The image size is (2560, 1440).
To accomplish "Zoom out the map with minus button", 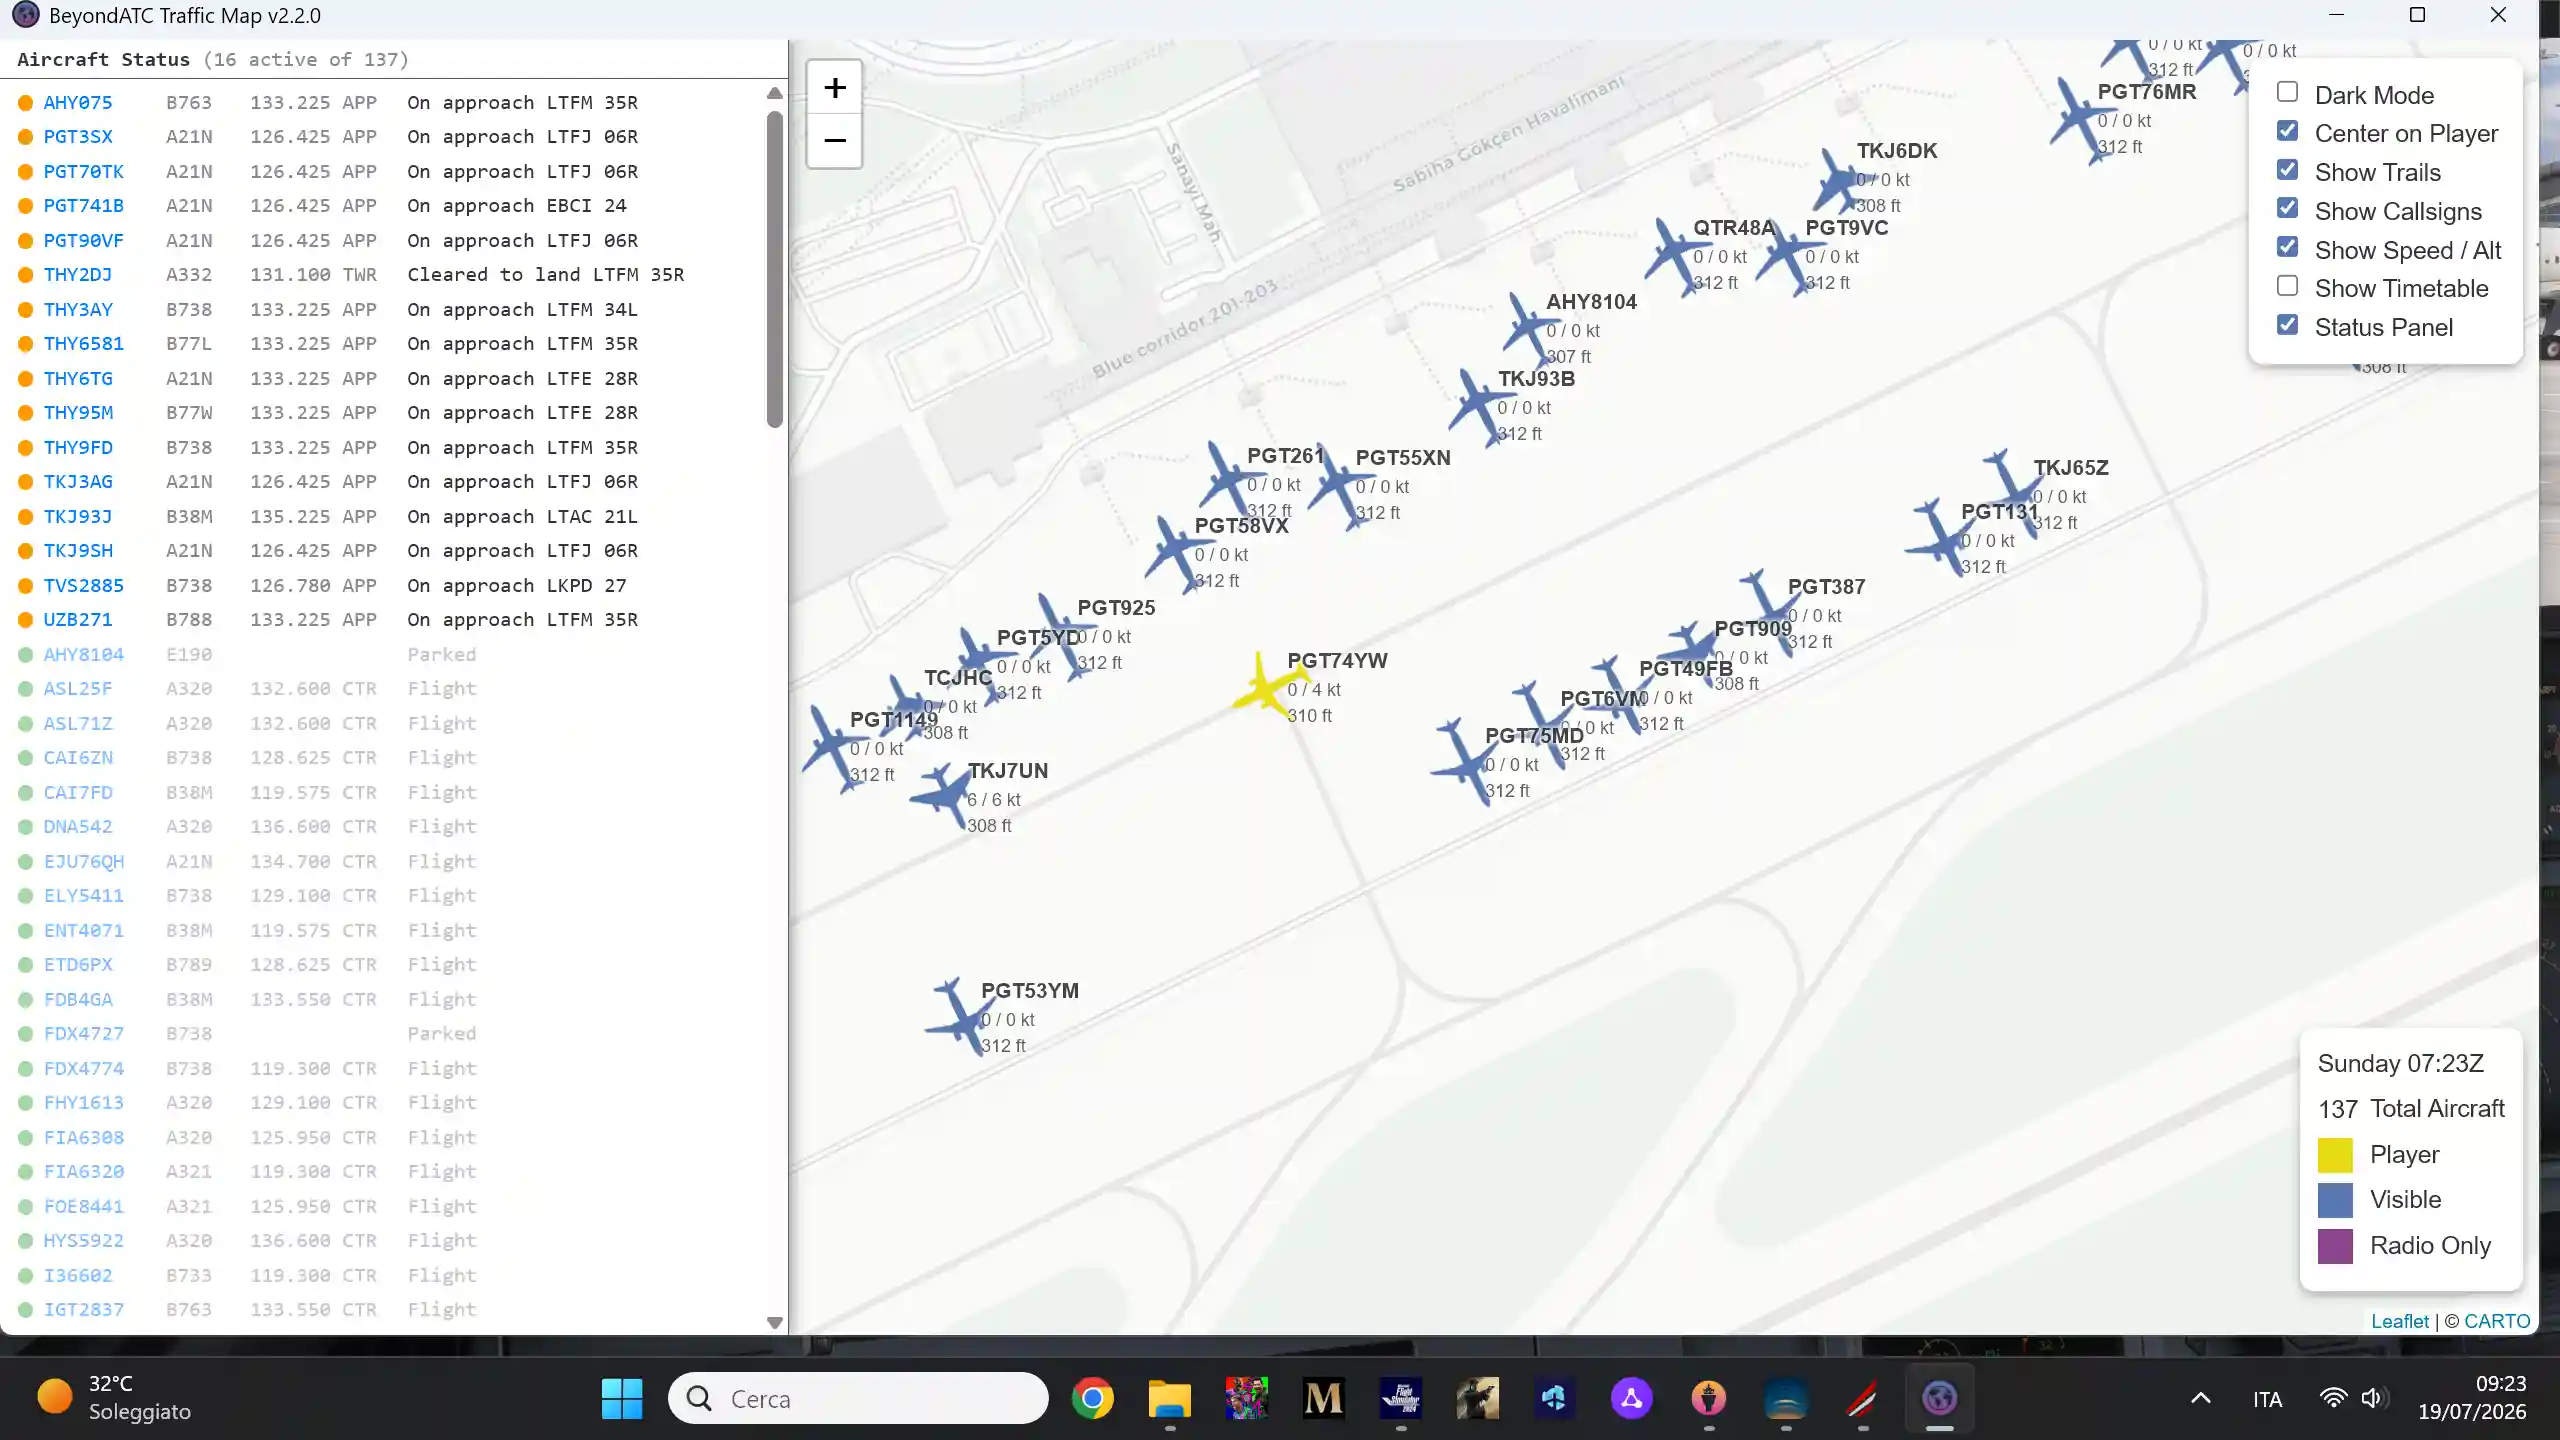I will (x=834, y=141).
